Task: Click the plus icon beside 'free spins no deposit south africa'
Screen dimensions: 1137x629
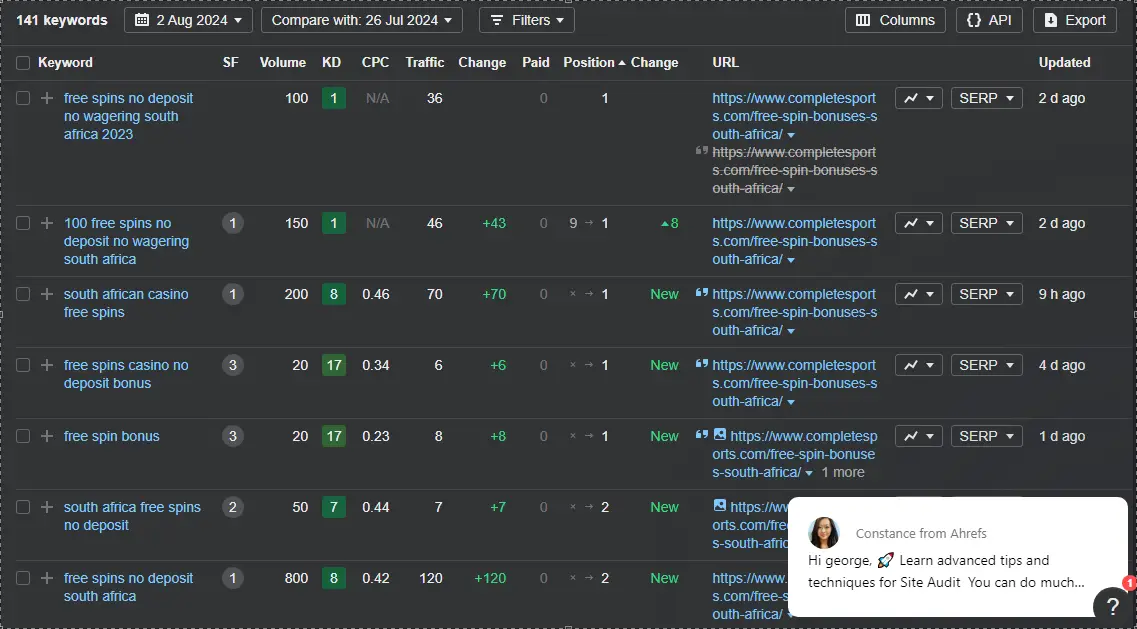Action: (47, 578)
